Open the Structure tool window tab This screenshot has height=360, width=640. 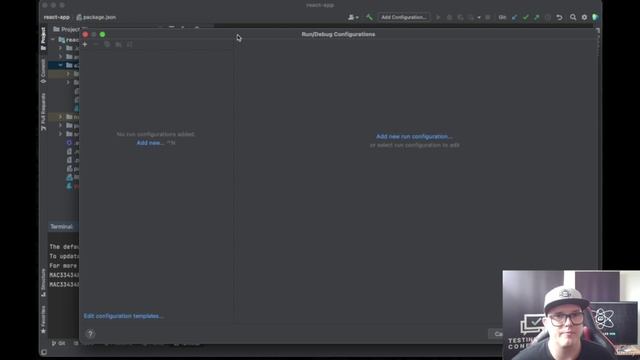click(x=43, y=282)
